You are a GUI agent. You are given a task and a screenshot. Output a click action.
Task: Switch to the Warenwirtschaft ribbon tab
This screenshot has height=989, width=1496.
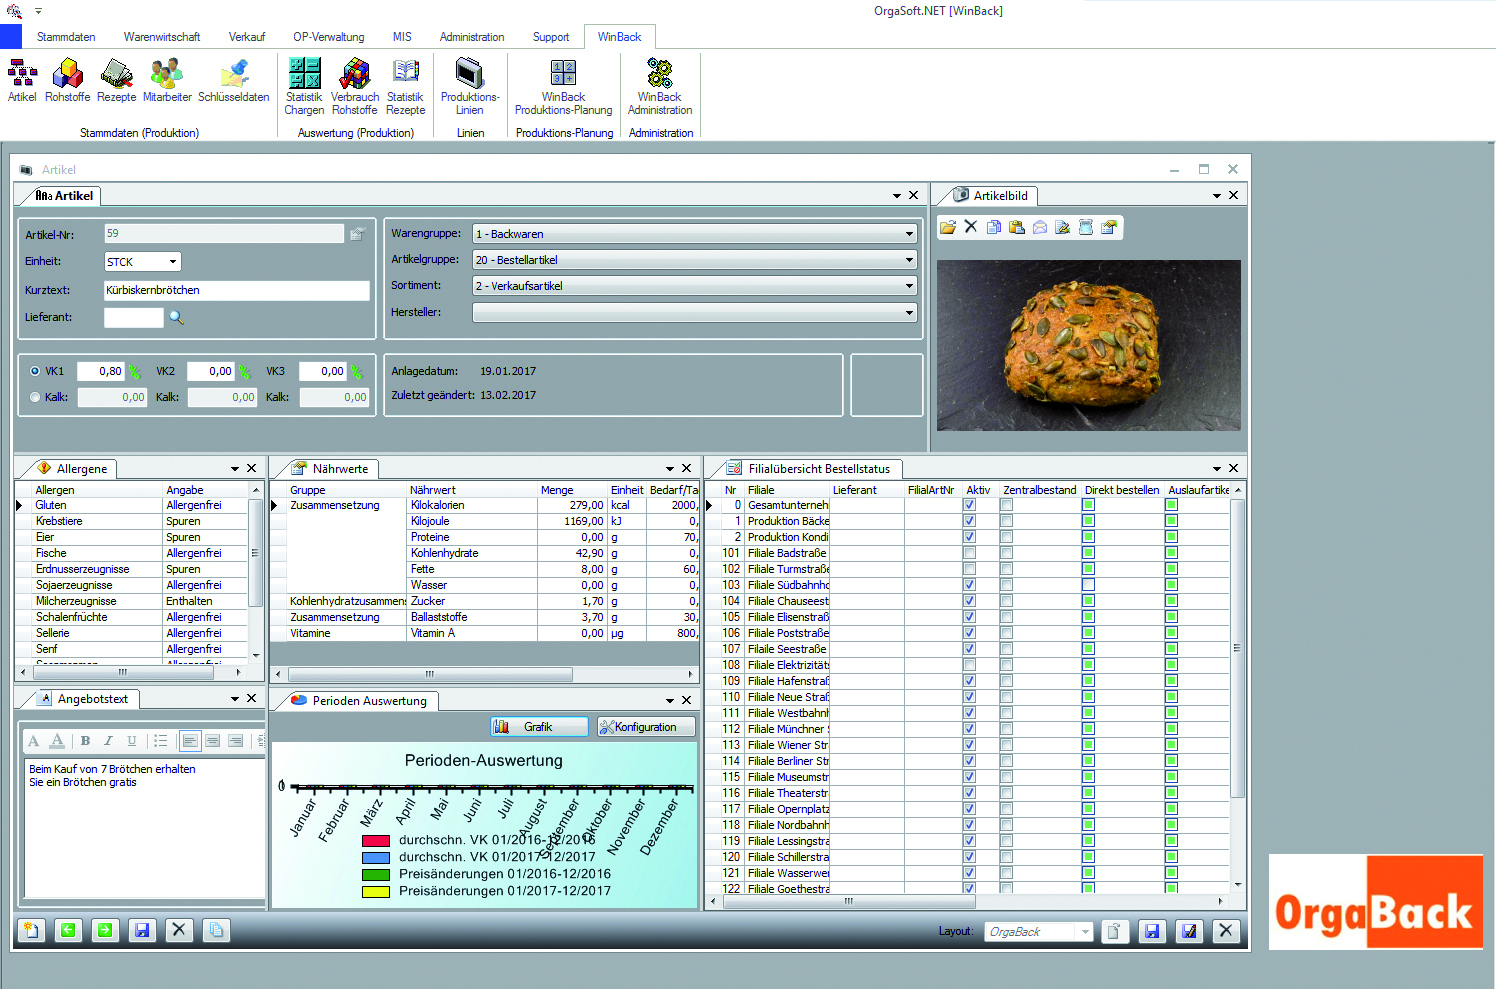[162, 37]
